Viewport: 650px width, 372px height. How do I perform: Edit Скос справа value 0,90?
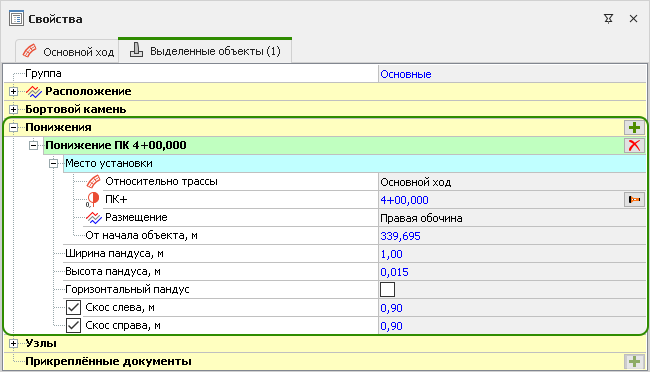click(512, 326)
